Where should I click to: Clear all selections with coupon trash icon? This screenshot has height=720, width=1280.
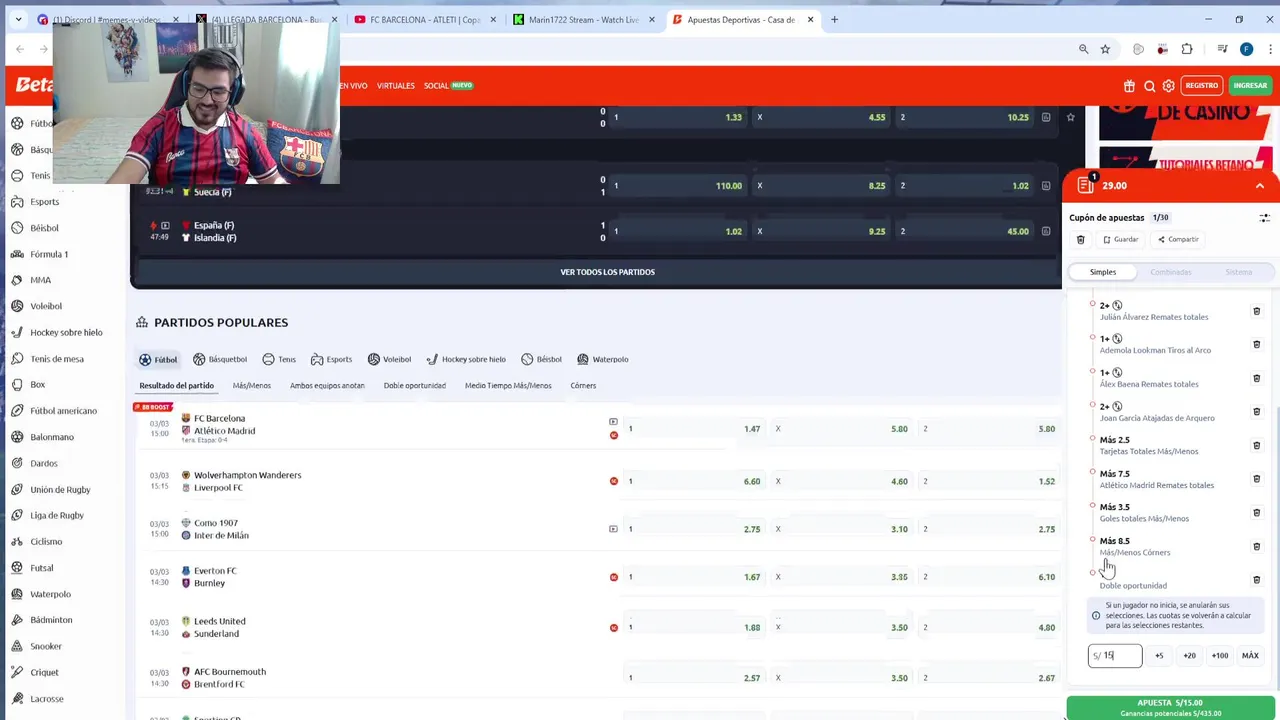point(1080,240)
